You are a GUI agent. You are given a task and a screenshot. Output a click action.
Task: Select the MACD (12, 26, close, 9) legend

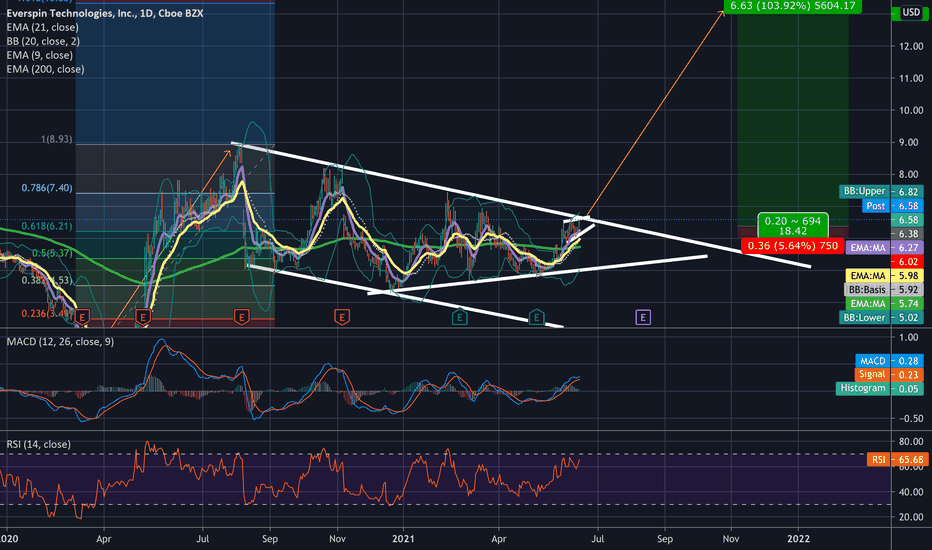click(60, 342)
